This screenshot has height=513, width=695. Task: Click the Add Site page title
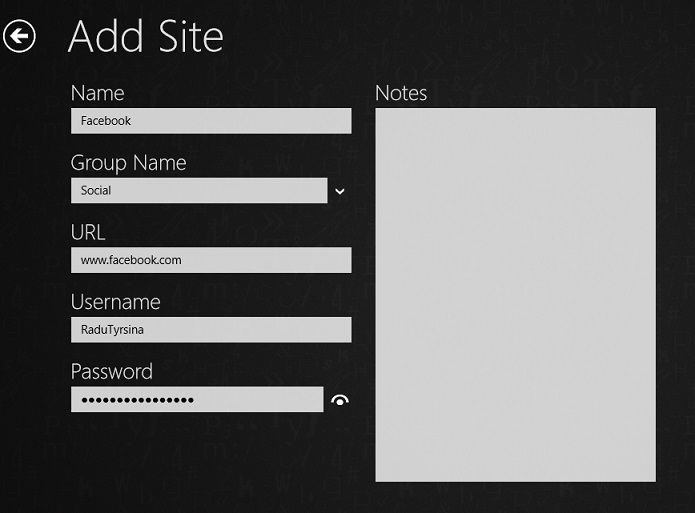click(146, 37)
